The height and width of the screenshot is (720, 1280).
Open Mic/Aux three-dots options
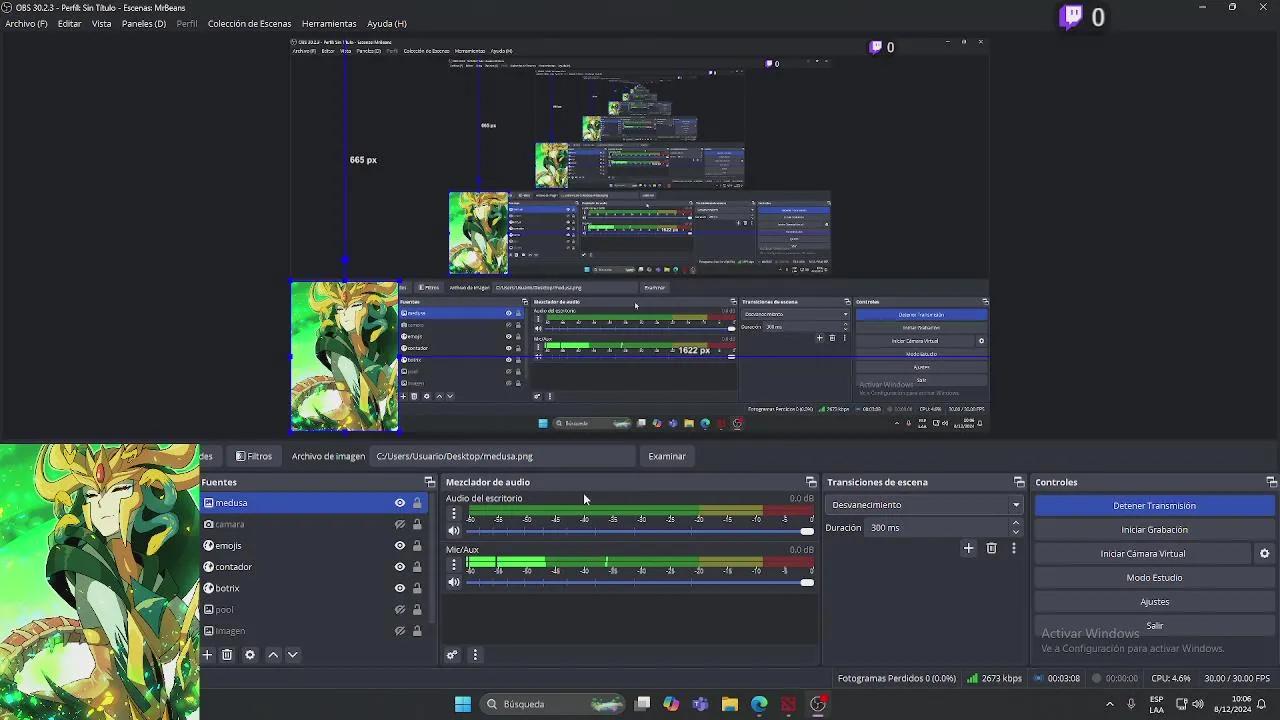coord(454,564)
